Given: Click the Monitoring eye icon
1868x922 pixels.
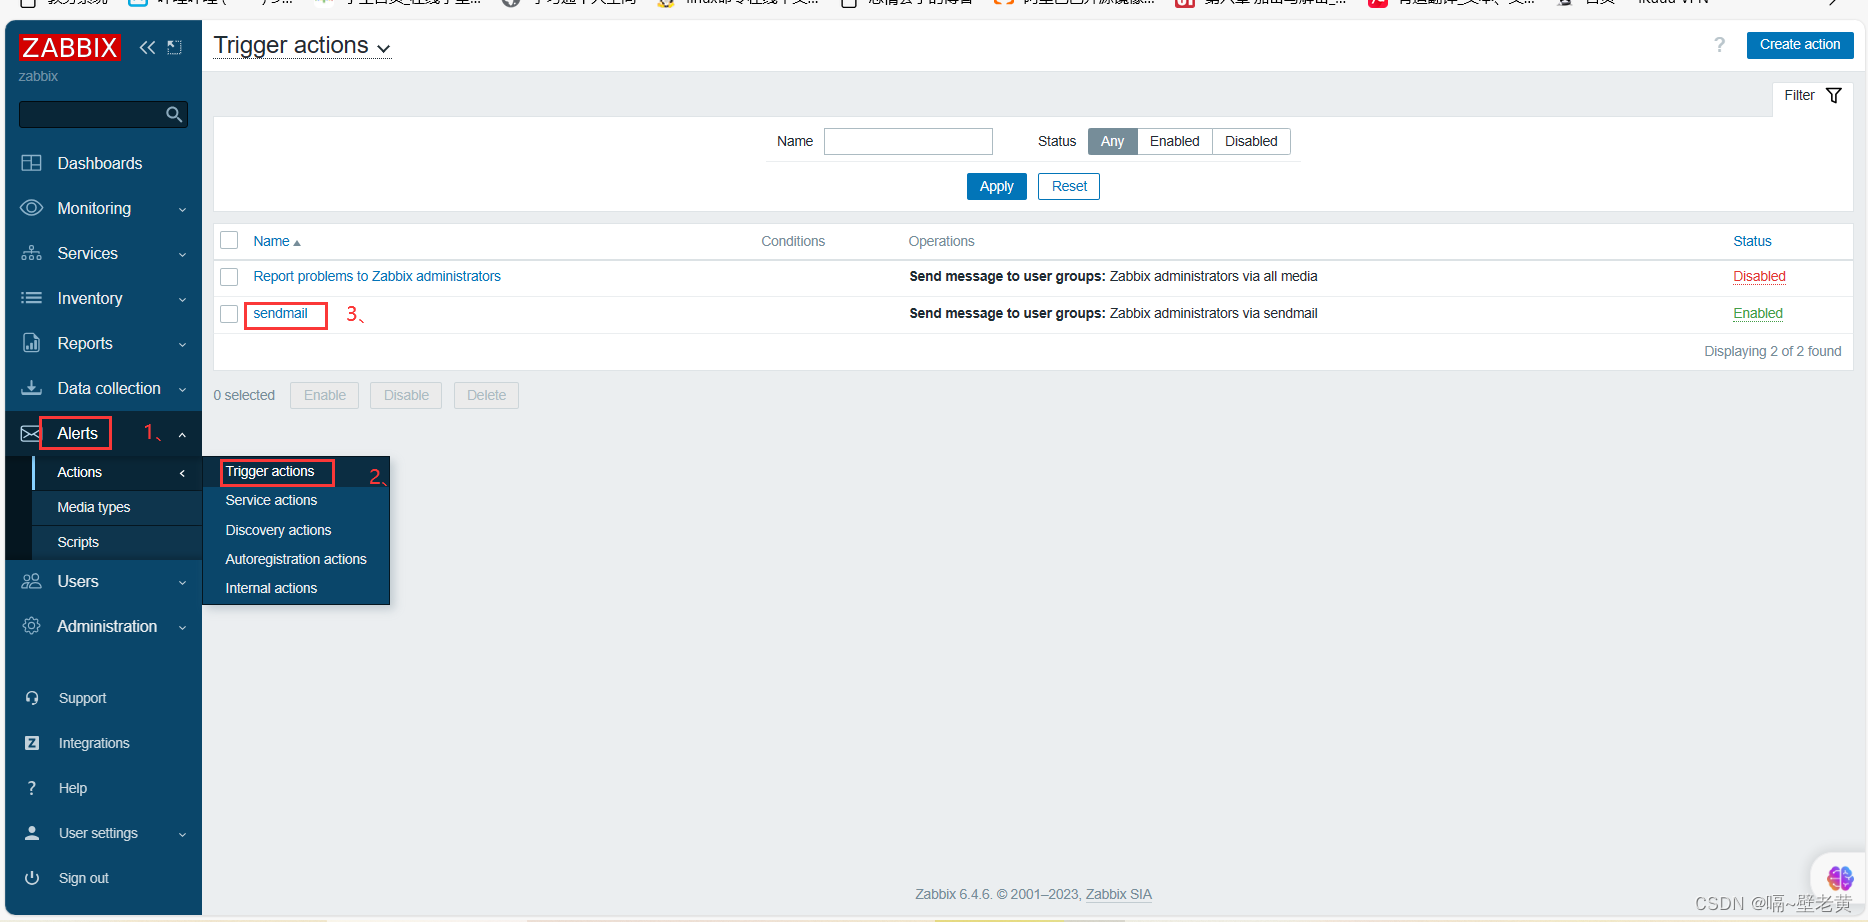Looking at the screenshot, I should [32, 208].
